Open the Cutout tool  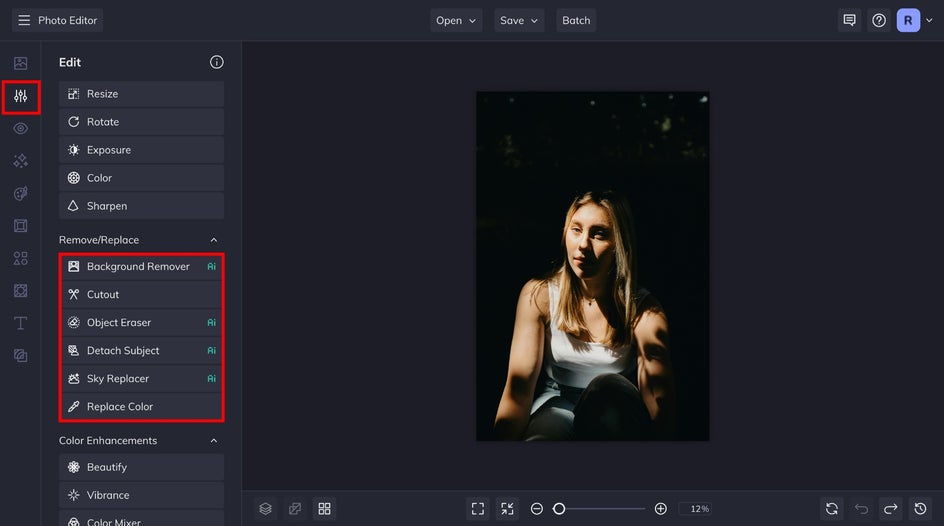[141, 295]
